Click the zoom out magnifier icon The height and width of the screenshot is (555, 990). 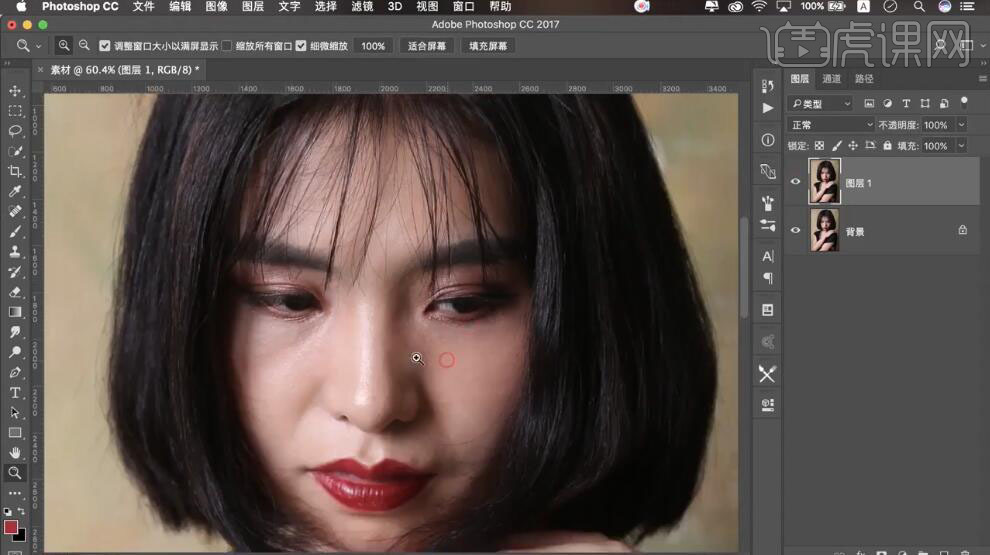(84, 46)
